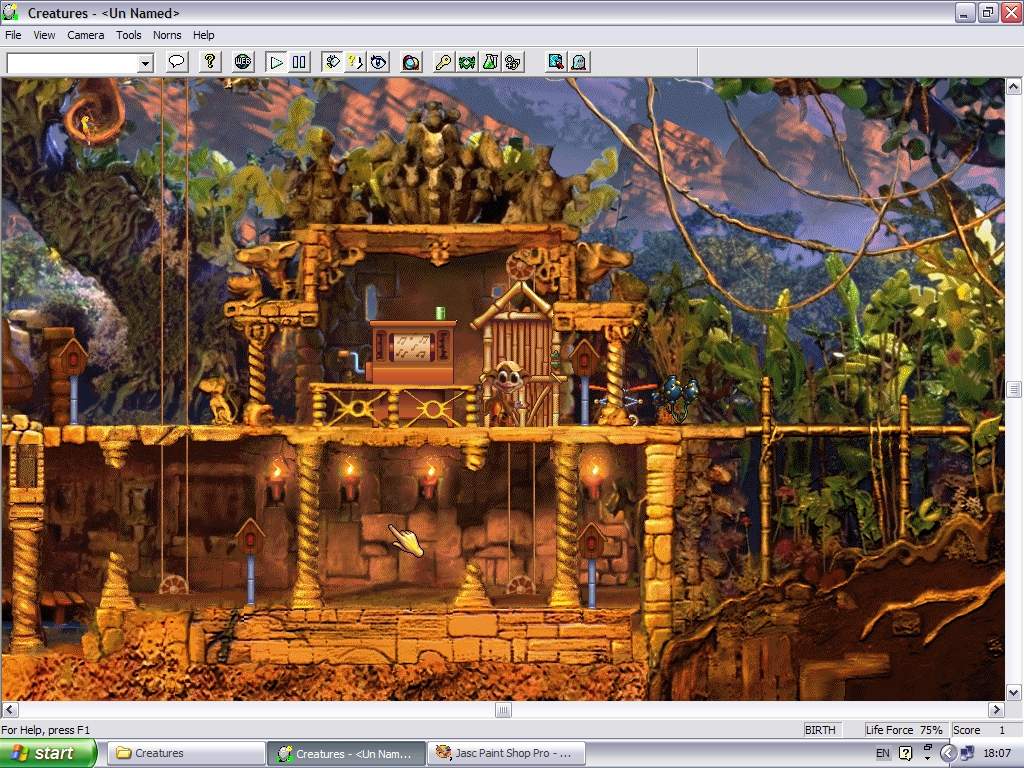Click the 'BIRTH' status bar entry

click(x=821, y=730)
